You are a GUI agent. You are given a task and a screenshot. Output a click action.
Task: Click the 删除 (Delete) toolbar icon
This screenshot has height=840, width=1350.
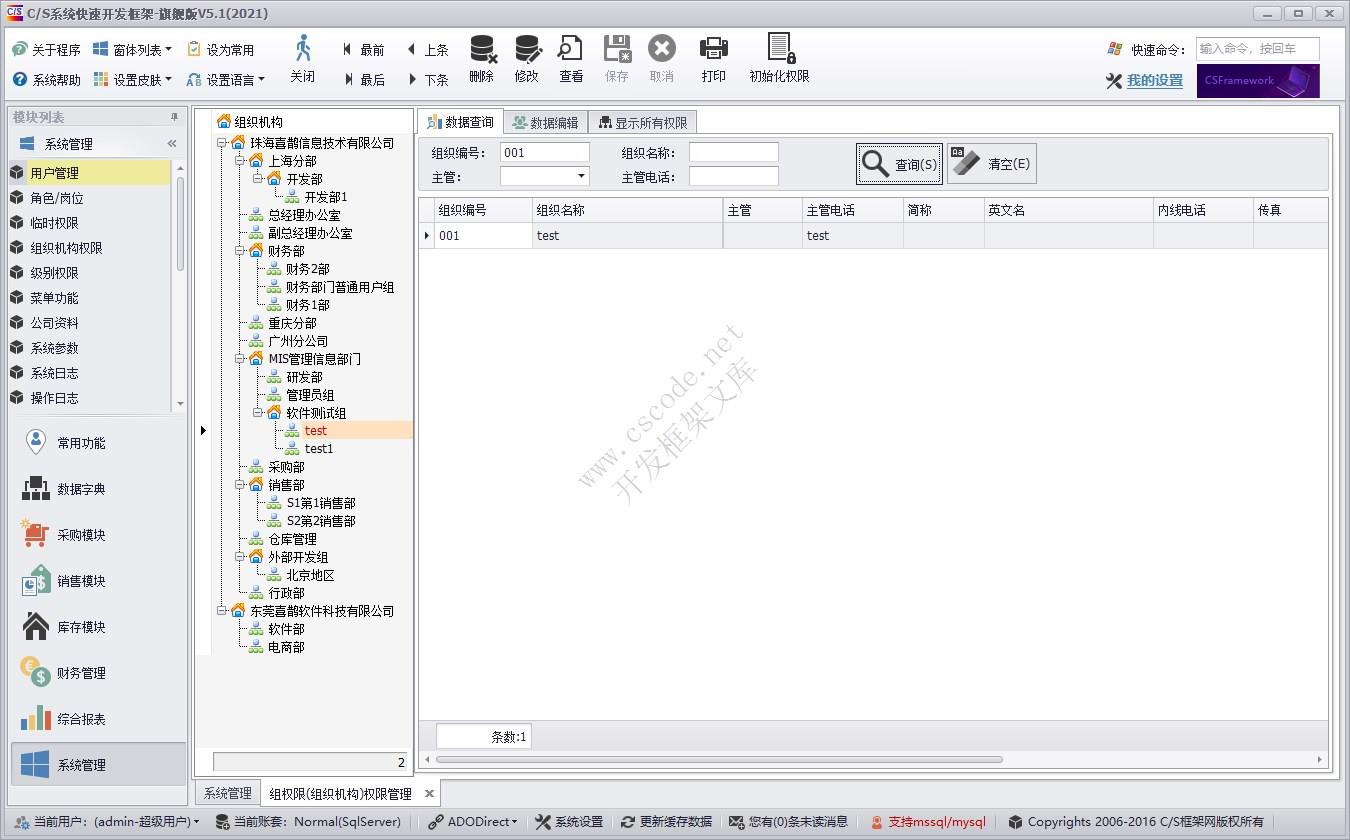pyautogui.click(x=481, y=58)
